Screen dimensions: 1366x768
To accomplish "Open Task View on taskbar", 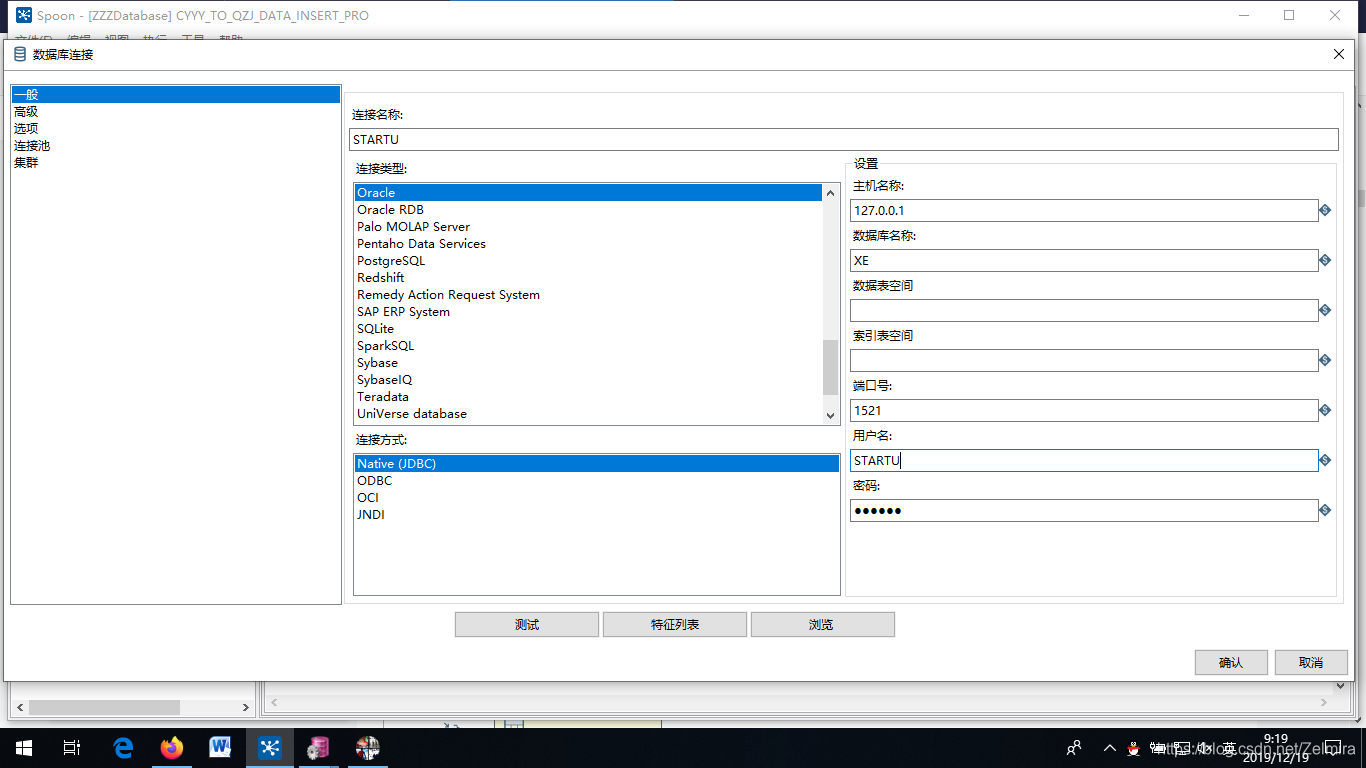I will (72, 748).
